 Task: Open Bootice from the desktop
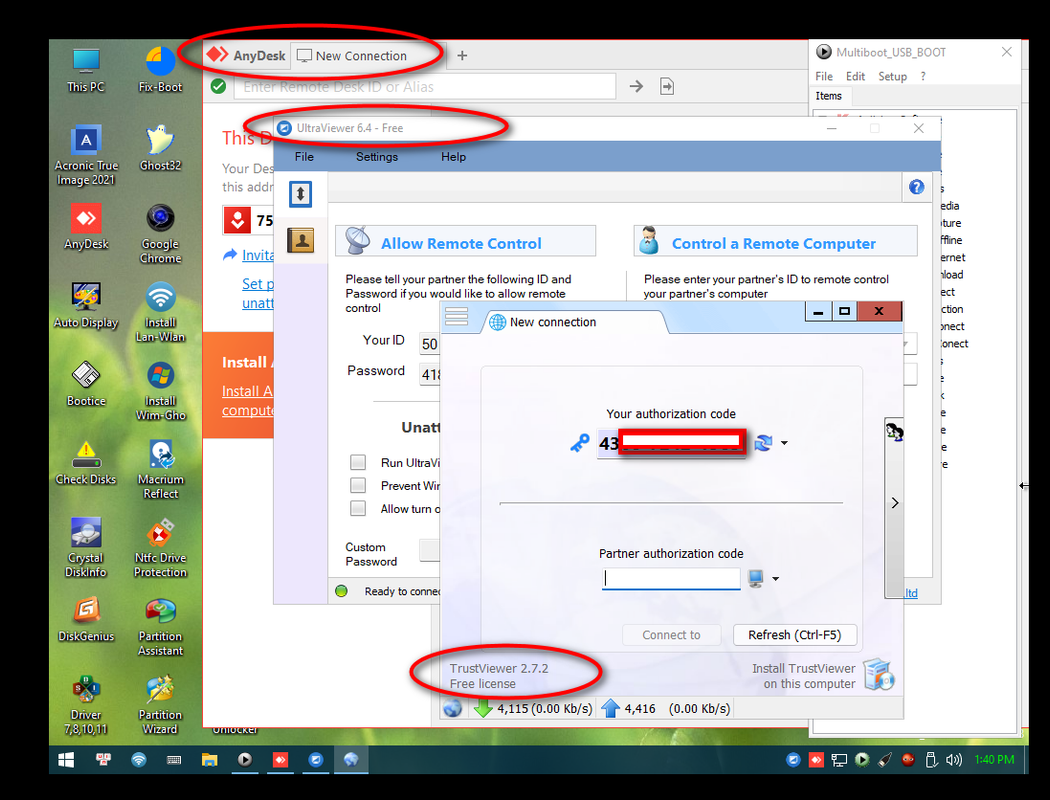pos(86,384)
